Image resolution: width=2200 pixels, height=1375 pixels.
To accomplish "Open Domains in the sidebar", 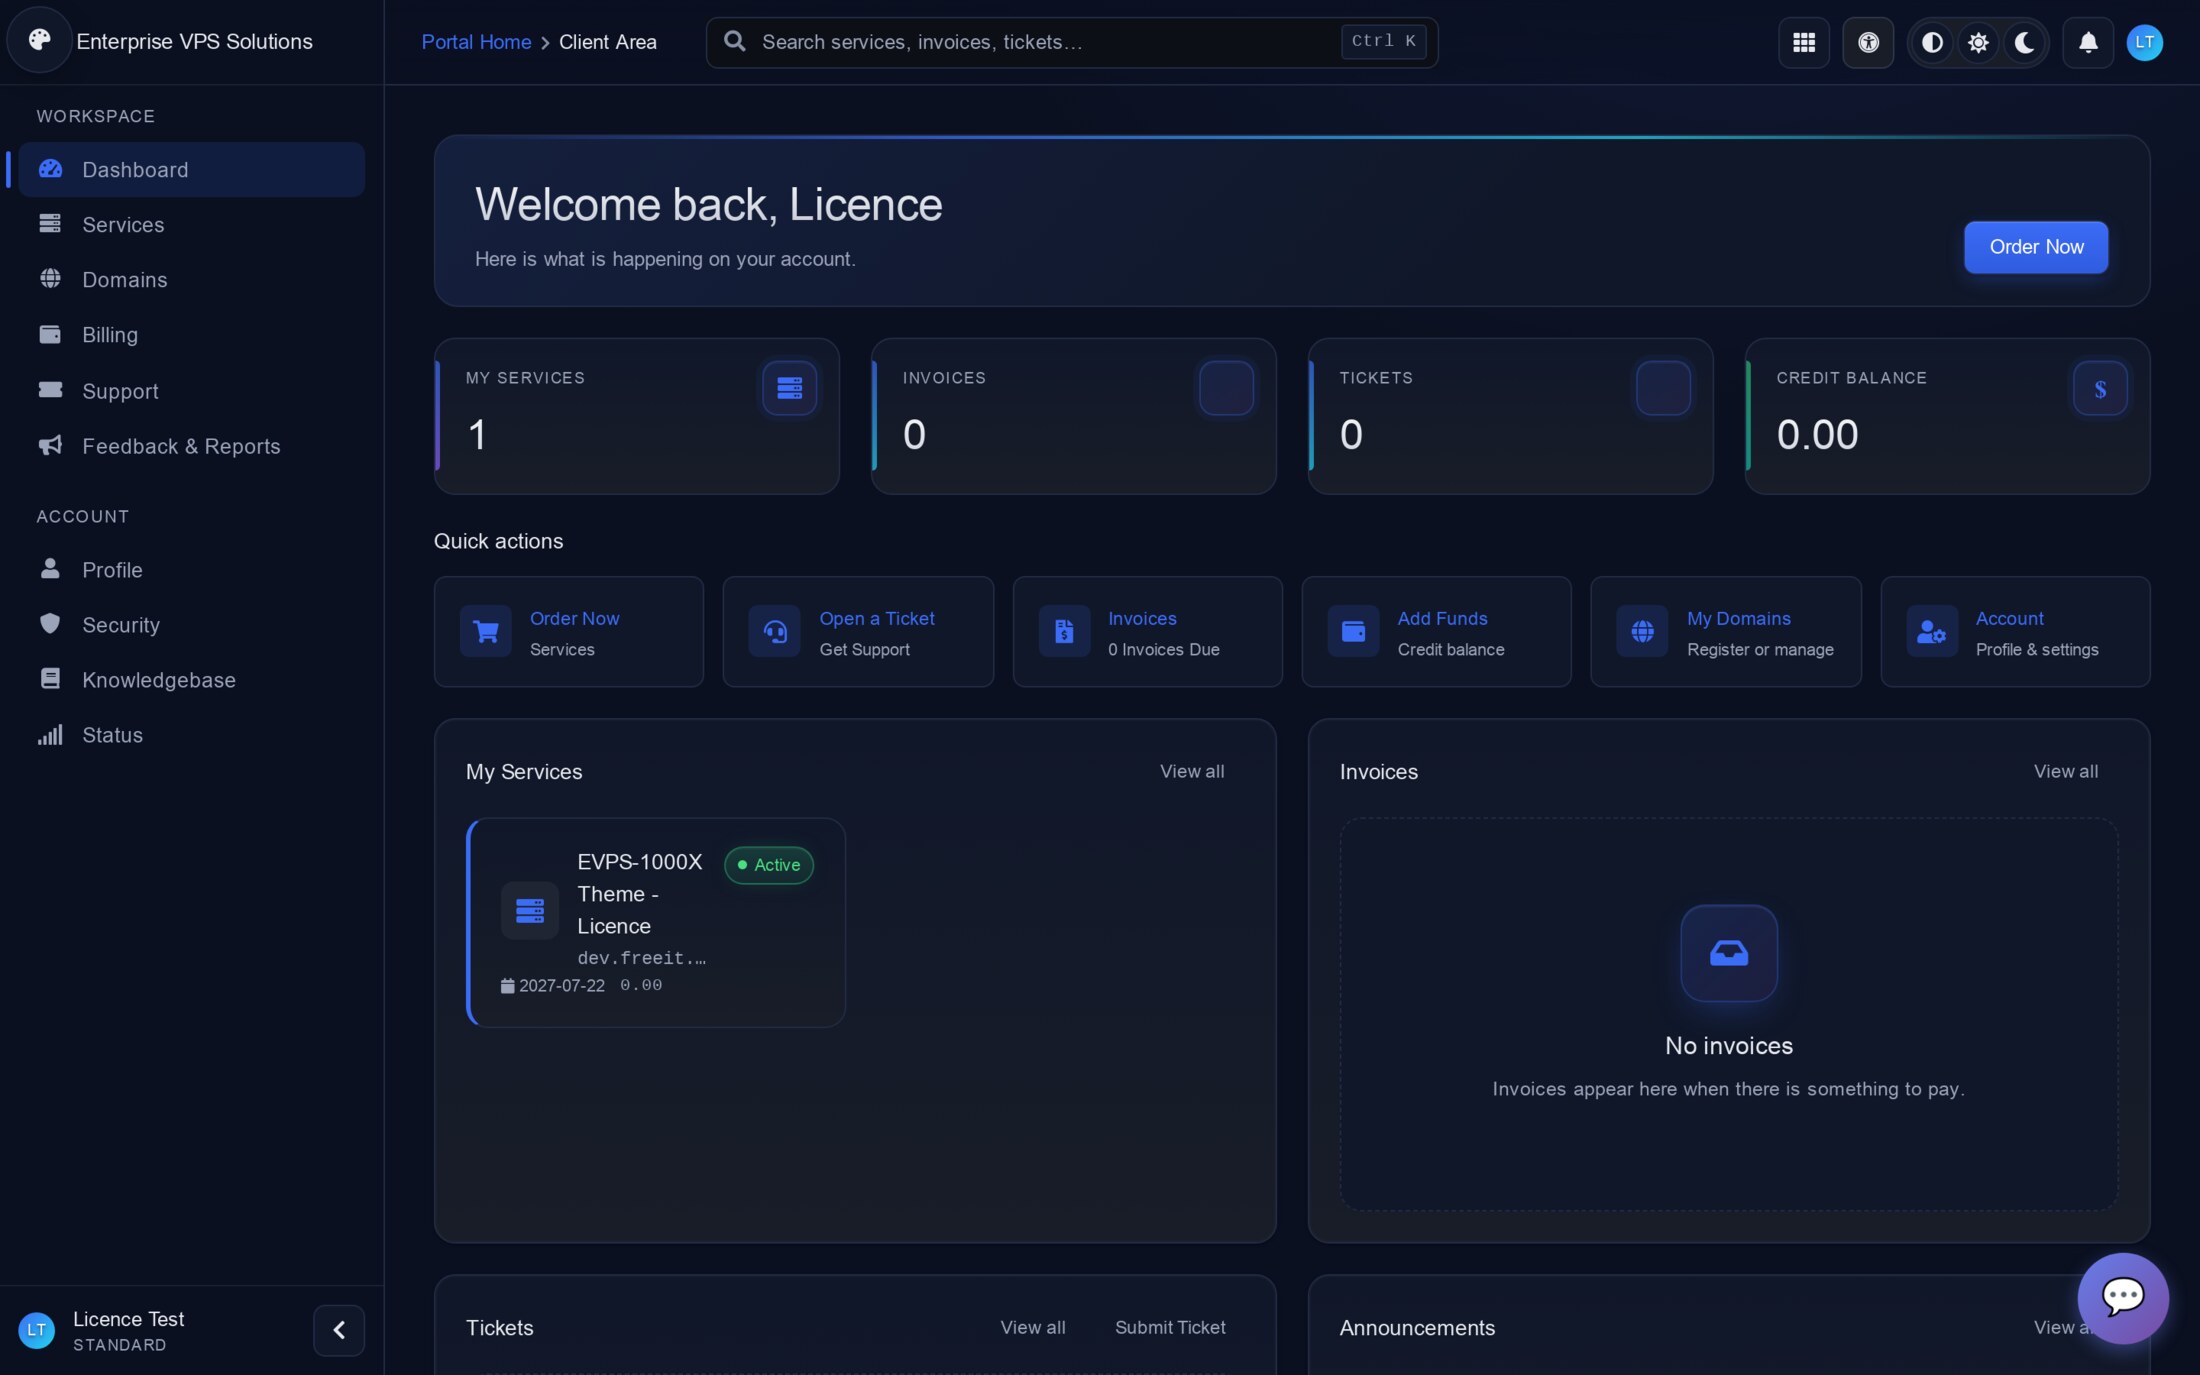I will coord(192,279).
